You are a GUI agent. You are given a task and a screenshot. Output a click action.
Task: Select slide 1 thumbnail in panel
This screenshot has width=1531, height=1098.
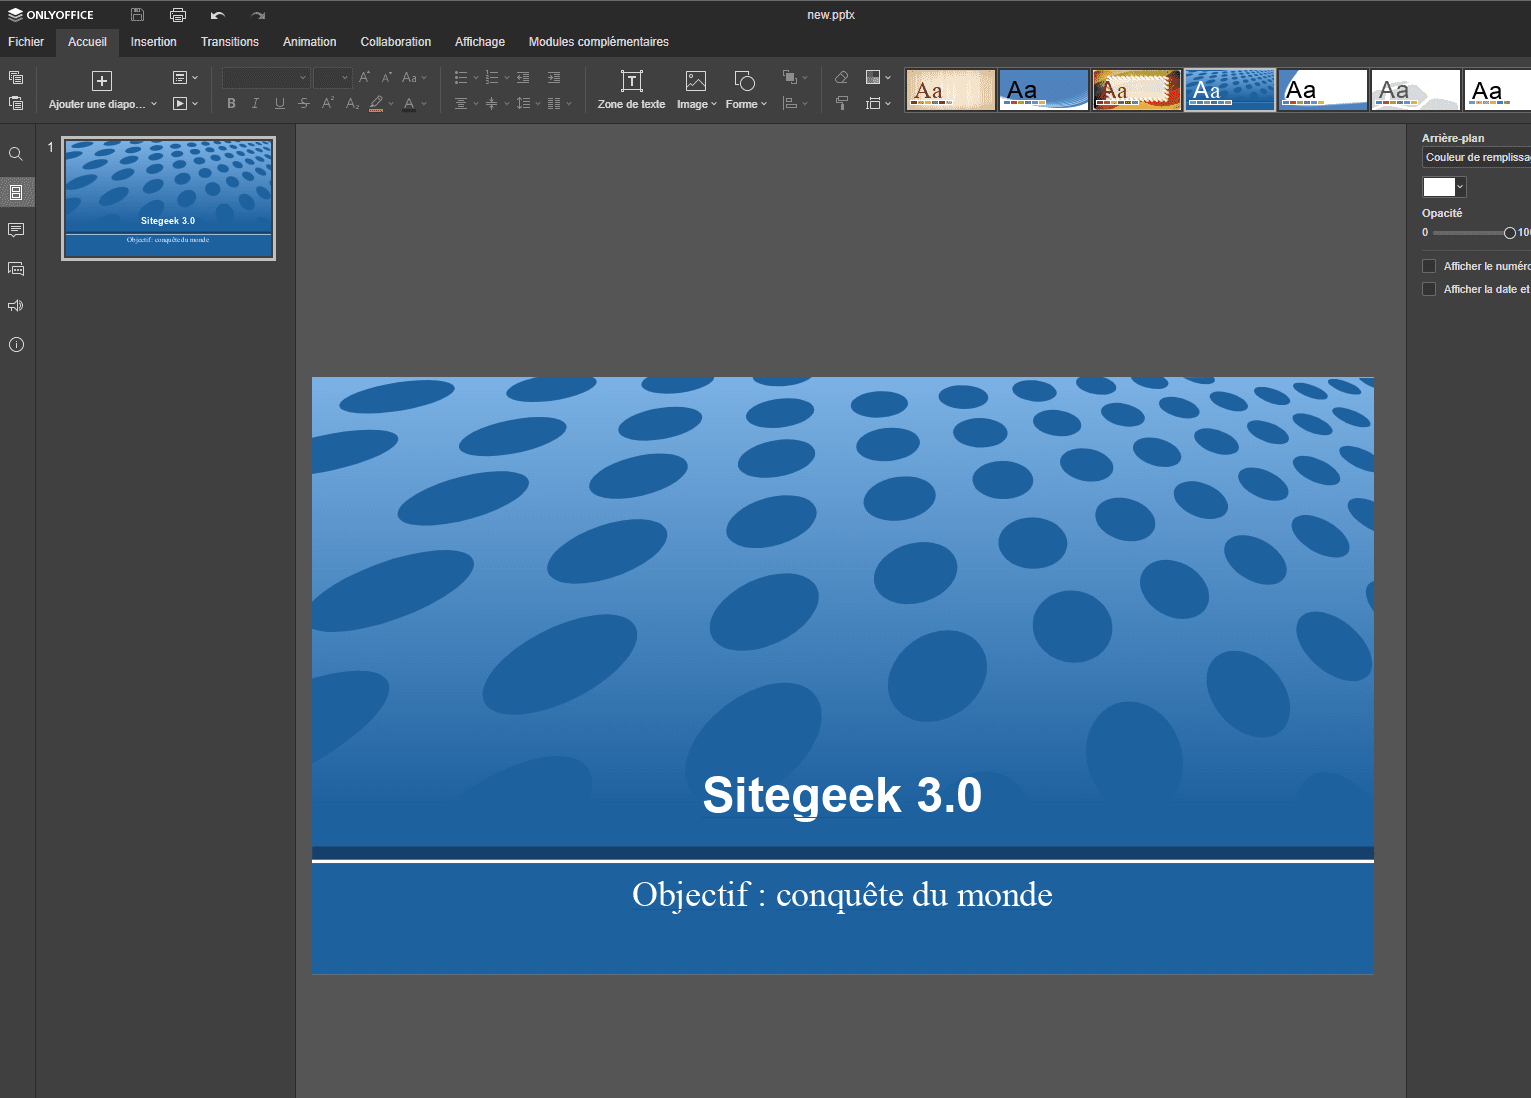tap(168, 199)
